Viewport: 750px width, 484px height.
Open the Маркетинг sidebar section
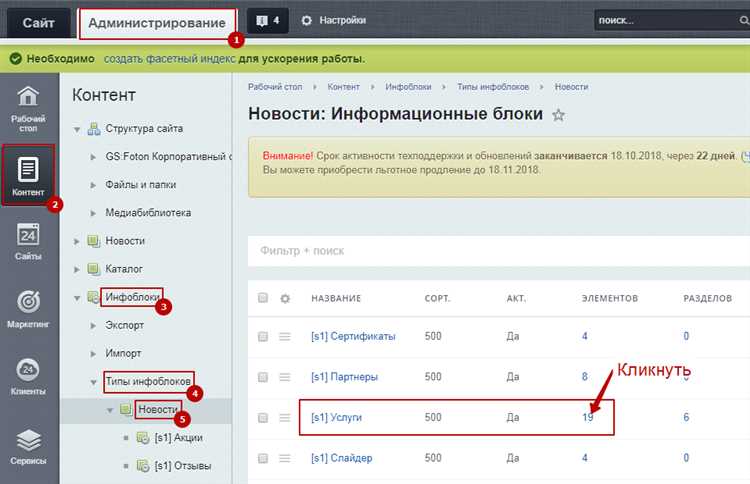[x=28, y=308]
